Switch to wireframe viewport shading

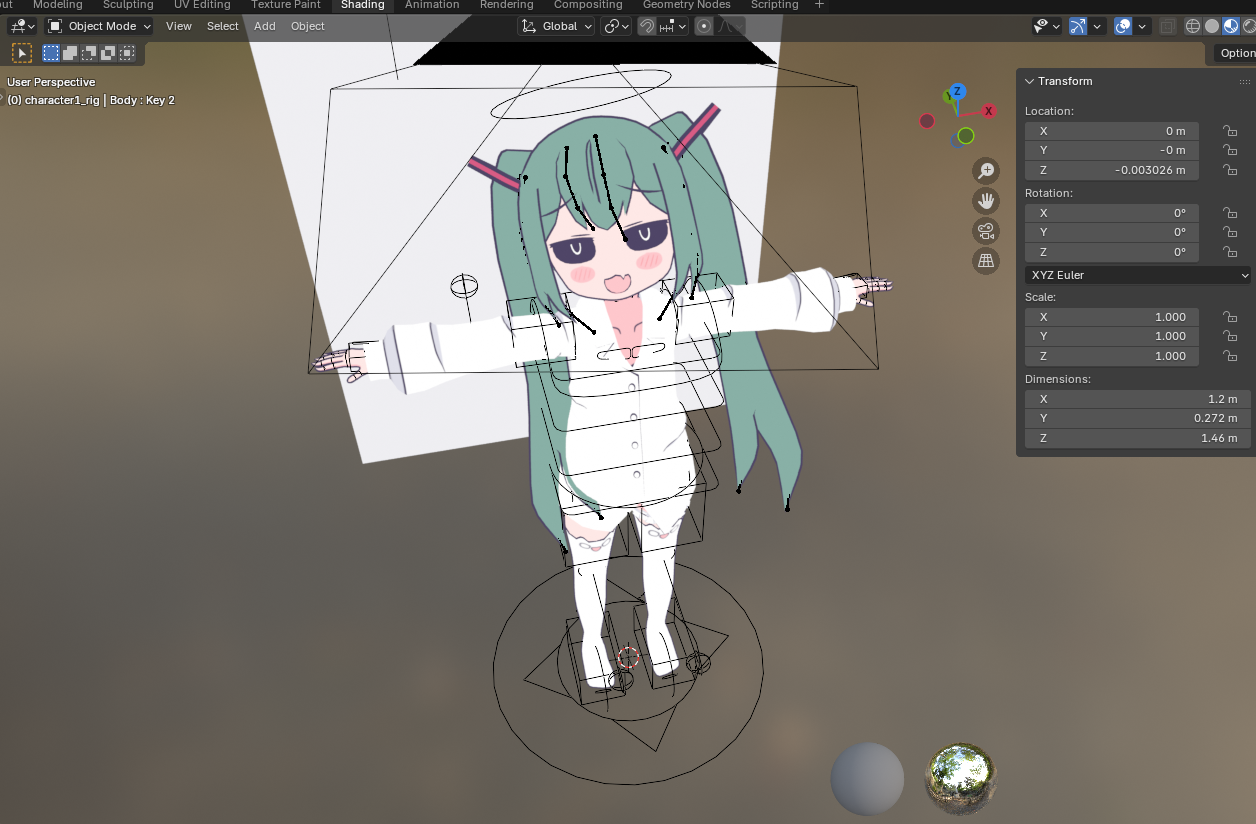[1193, 26]
